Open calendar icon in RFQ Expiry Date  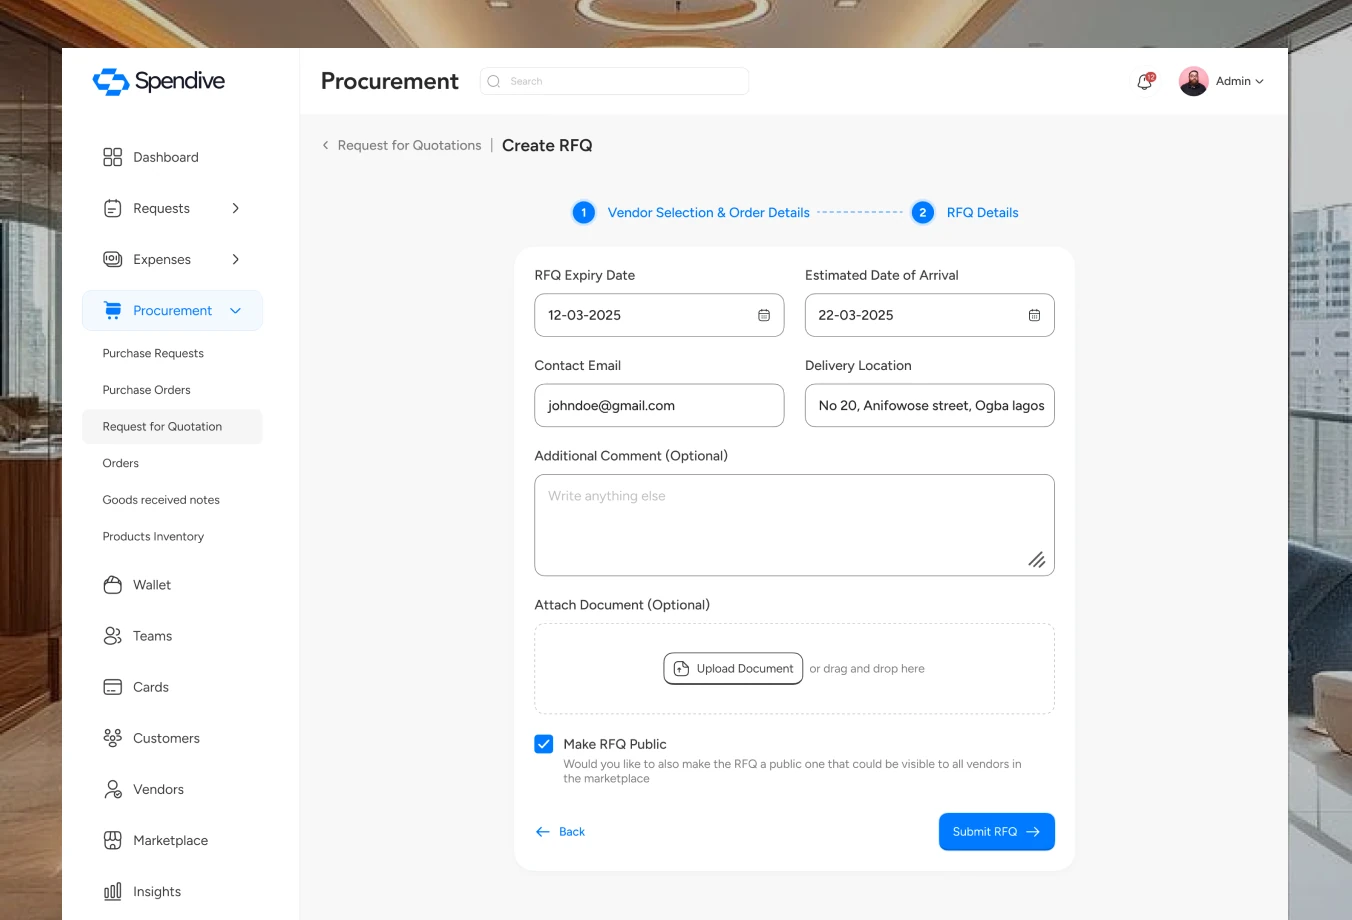click(x=764, y=315)
